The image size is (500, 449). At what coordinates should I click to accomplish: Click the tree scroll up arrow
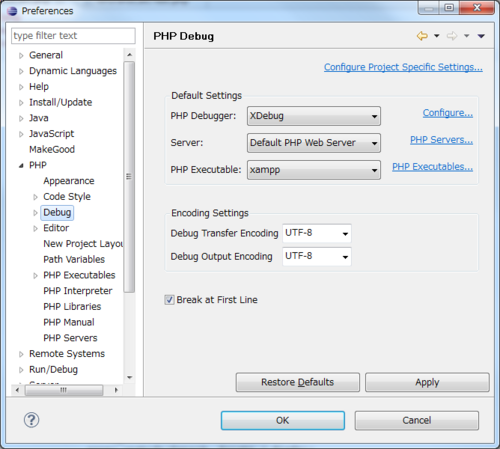tap(129, 54)
